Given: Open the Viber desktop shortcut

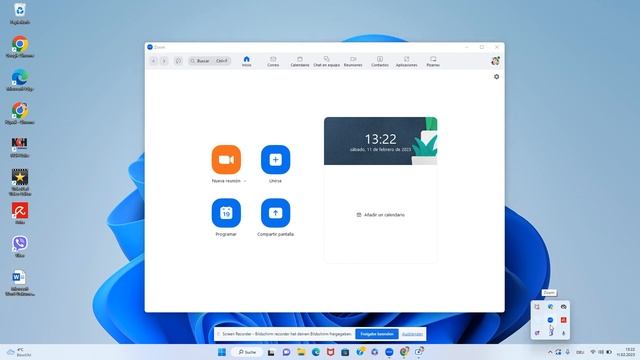Looking at the screenshot, I should [x=20, y=246].
